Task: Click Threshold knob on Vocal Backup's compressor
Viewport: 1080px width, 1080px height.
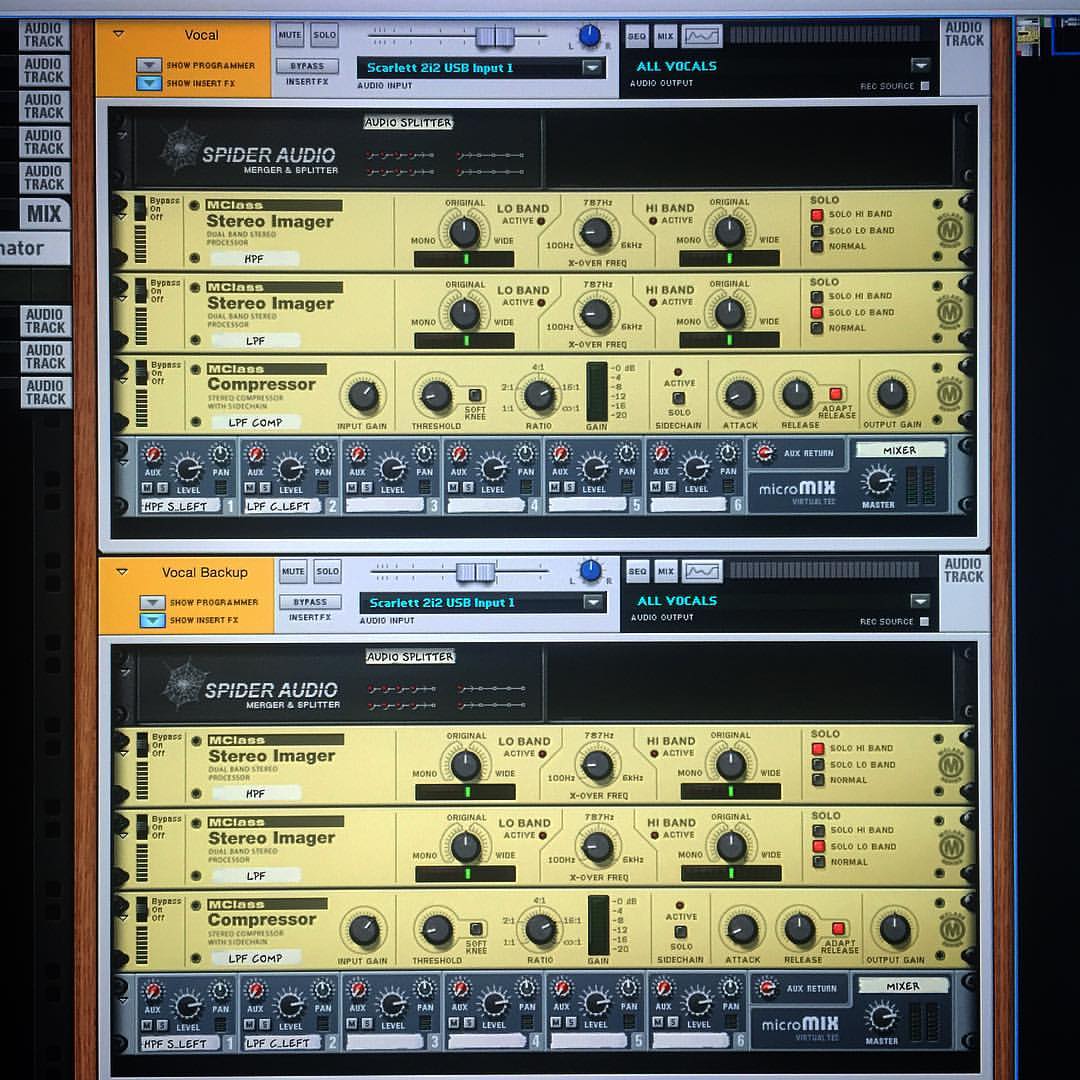Action: point(437,931)
